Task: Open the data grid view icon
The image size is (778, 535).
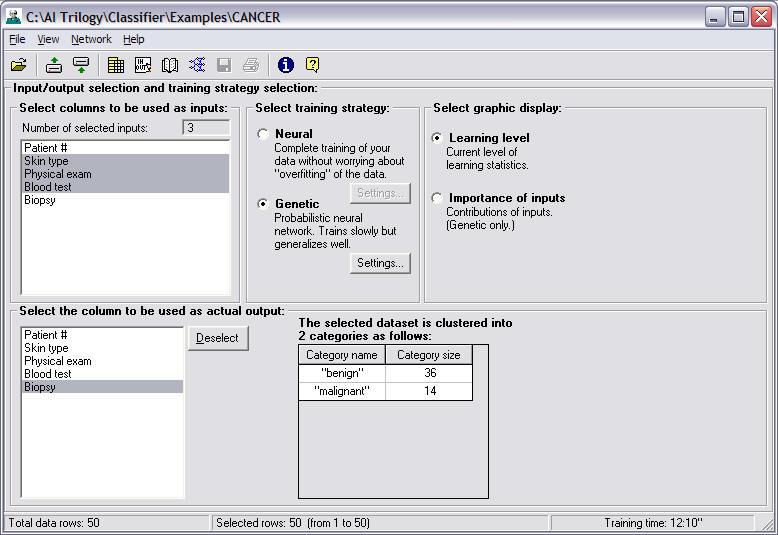Action: tap(116, 65)
